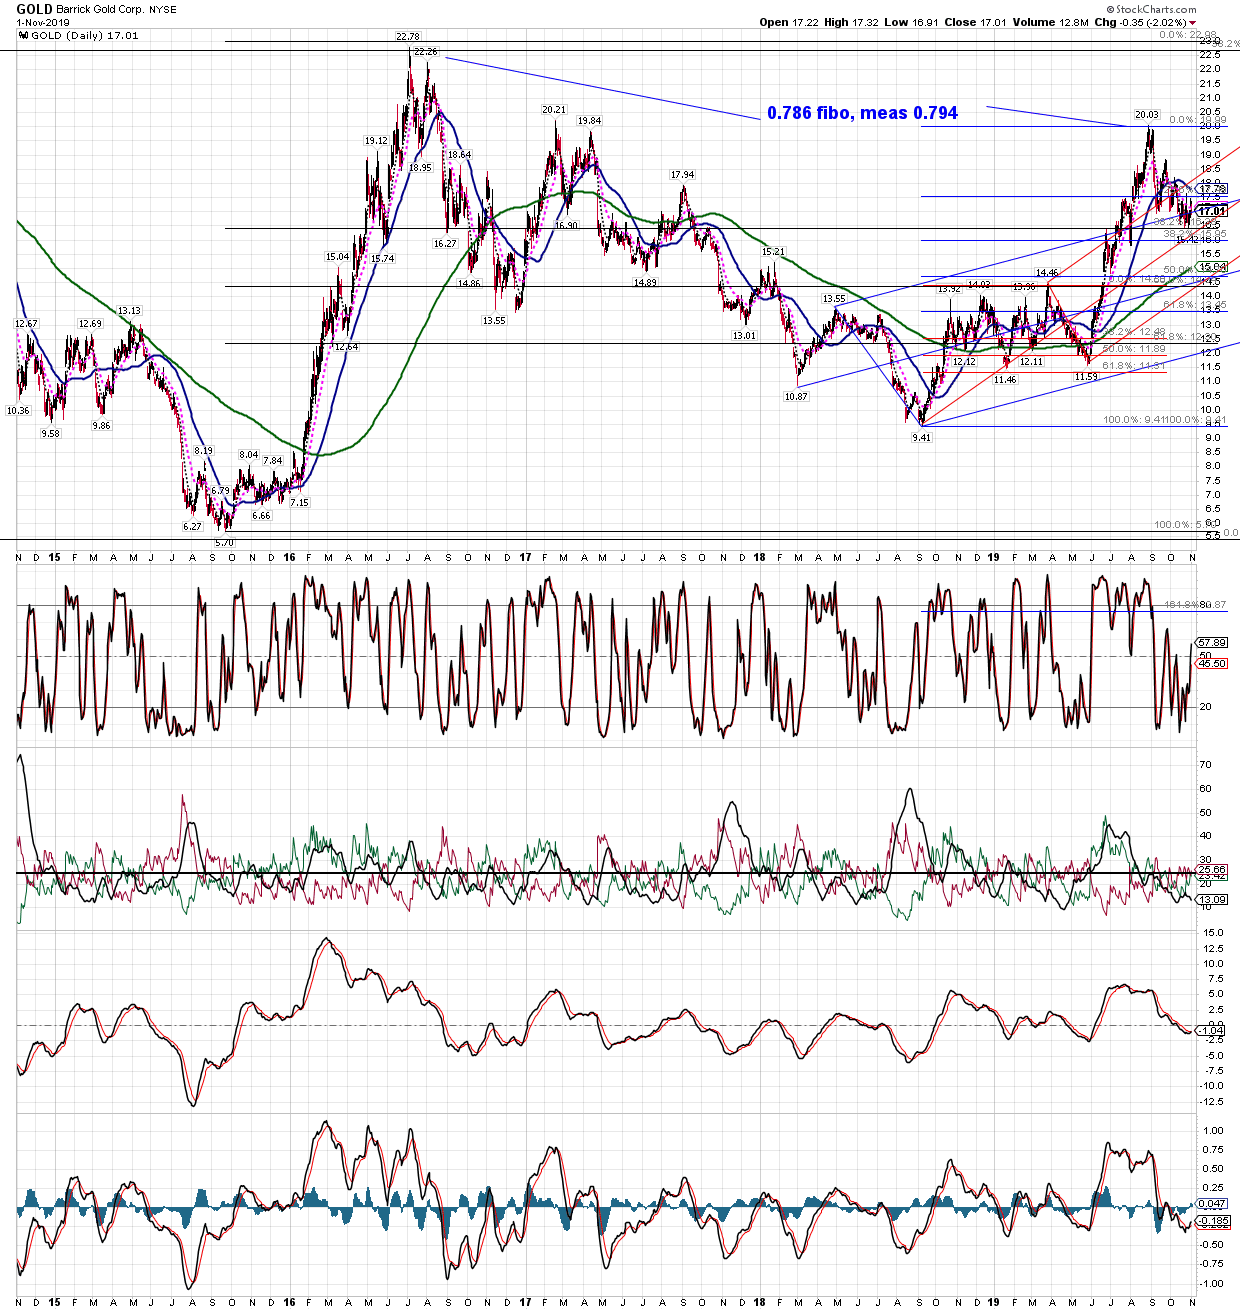
Task: Select the Barrick Gold Corp. company name
Action: click(100, 10)
